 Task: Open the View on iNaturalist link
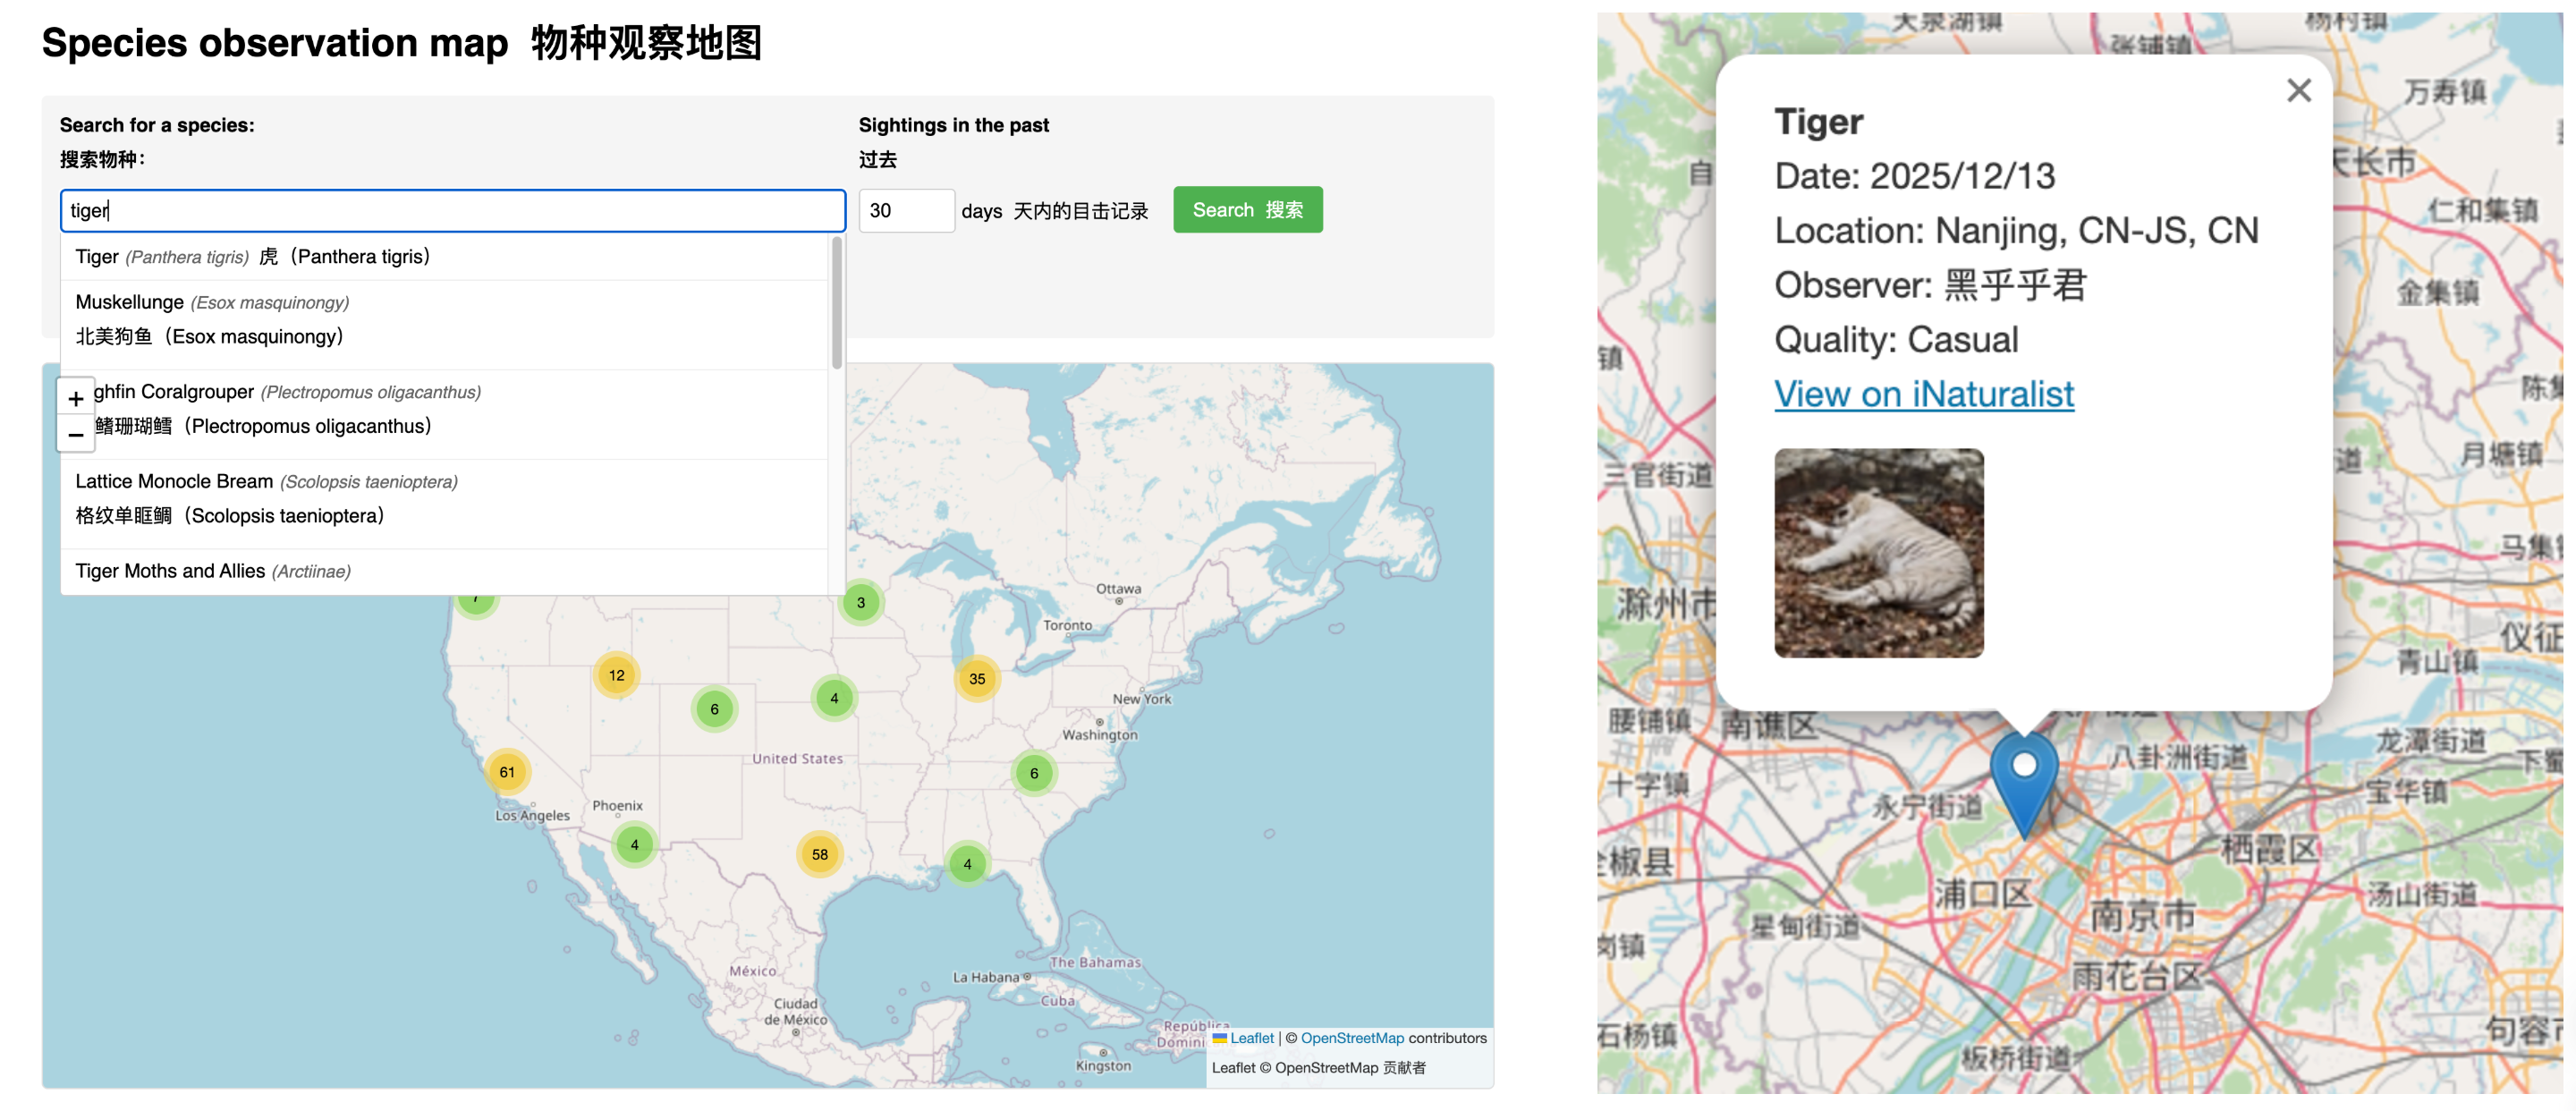(1923, 394)
